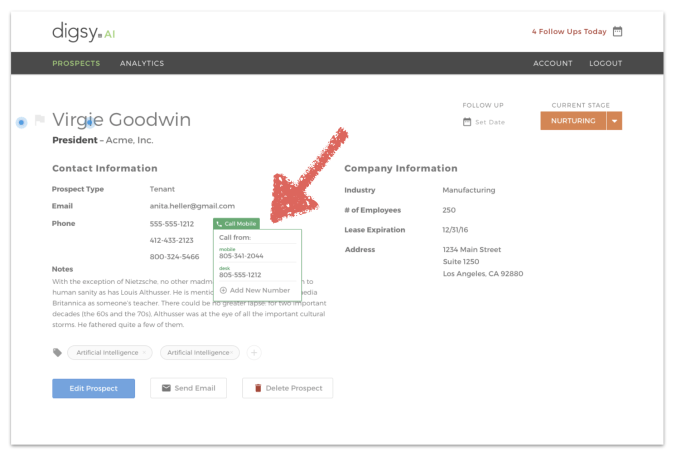Remove the first Artificial Intelligence tag
Image resolution: width=676 pixels, height=455 pixels.
[x=146, y=352]
